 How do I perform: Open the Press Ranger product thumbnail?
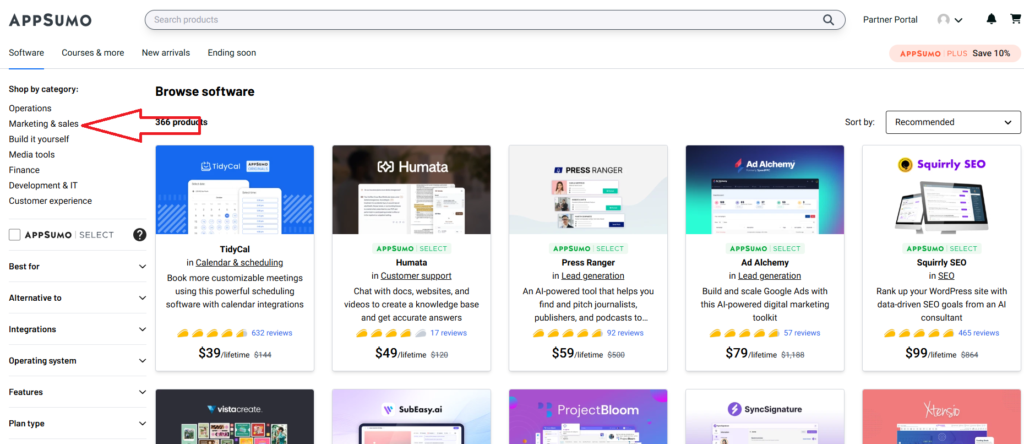click(588, 189)
